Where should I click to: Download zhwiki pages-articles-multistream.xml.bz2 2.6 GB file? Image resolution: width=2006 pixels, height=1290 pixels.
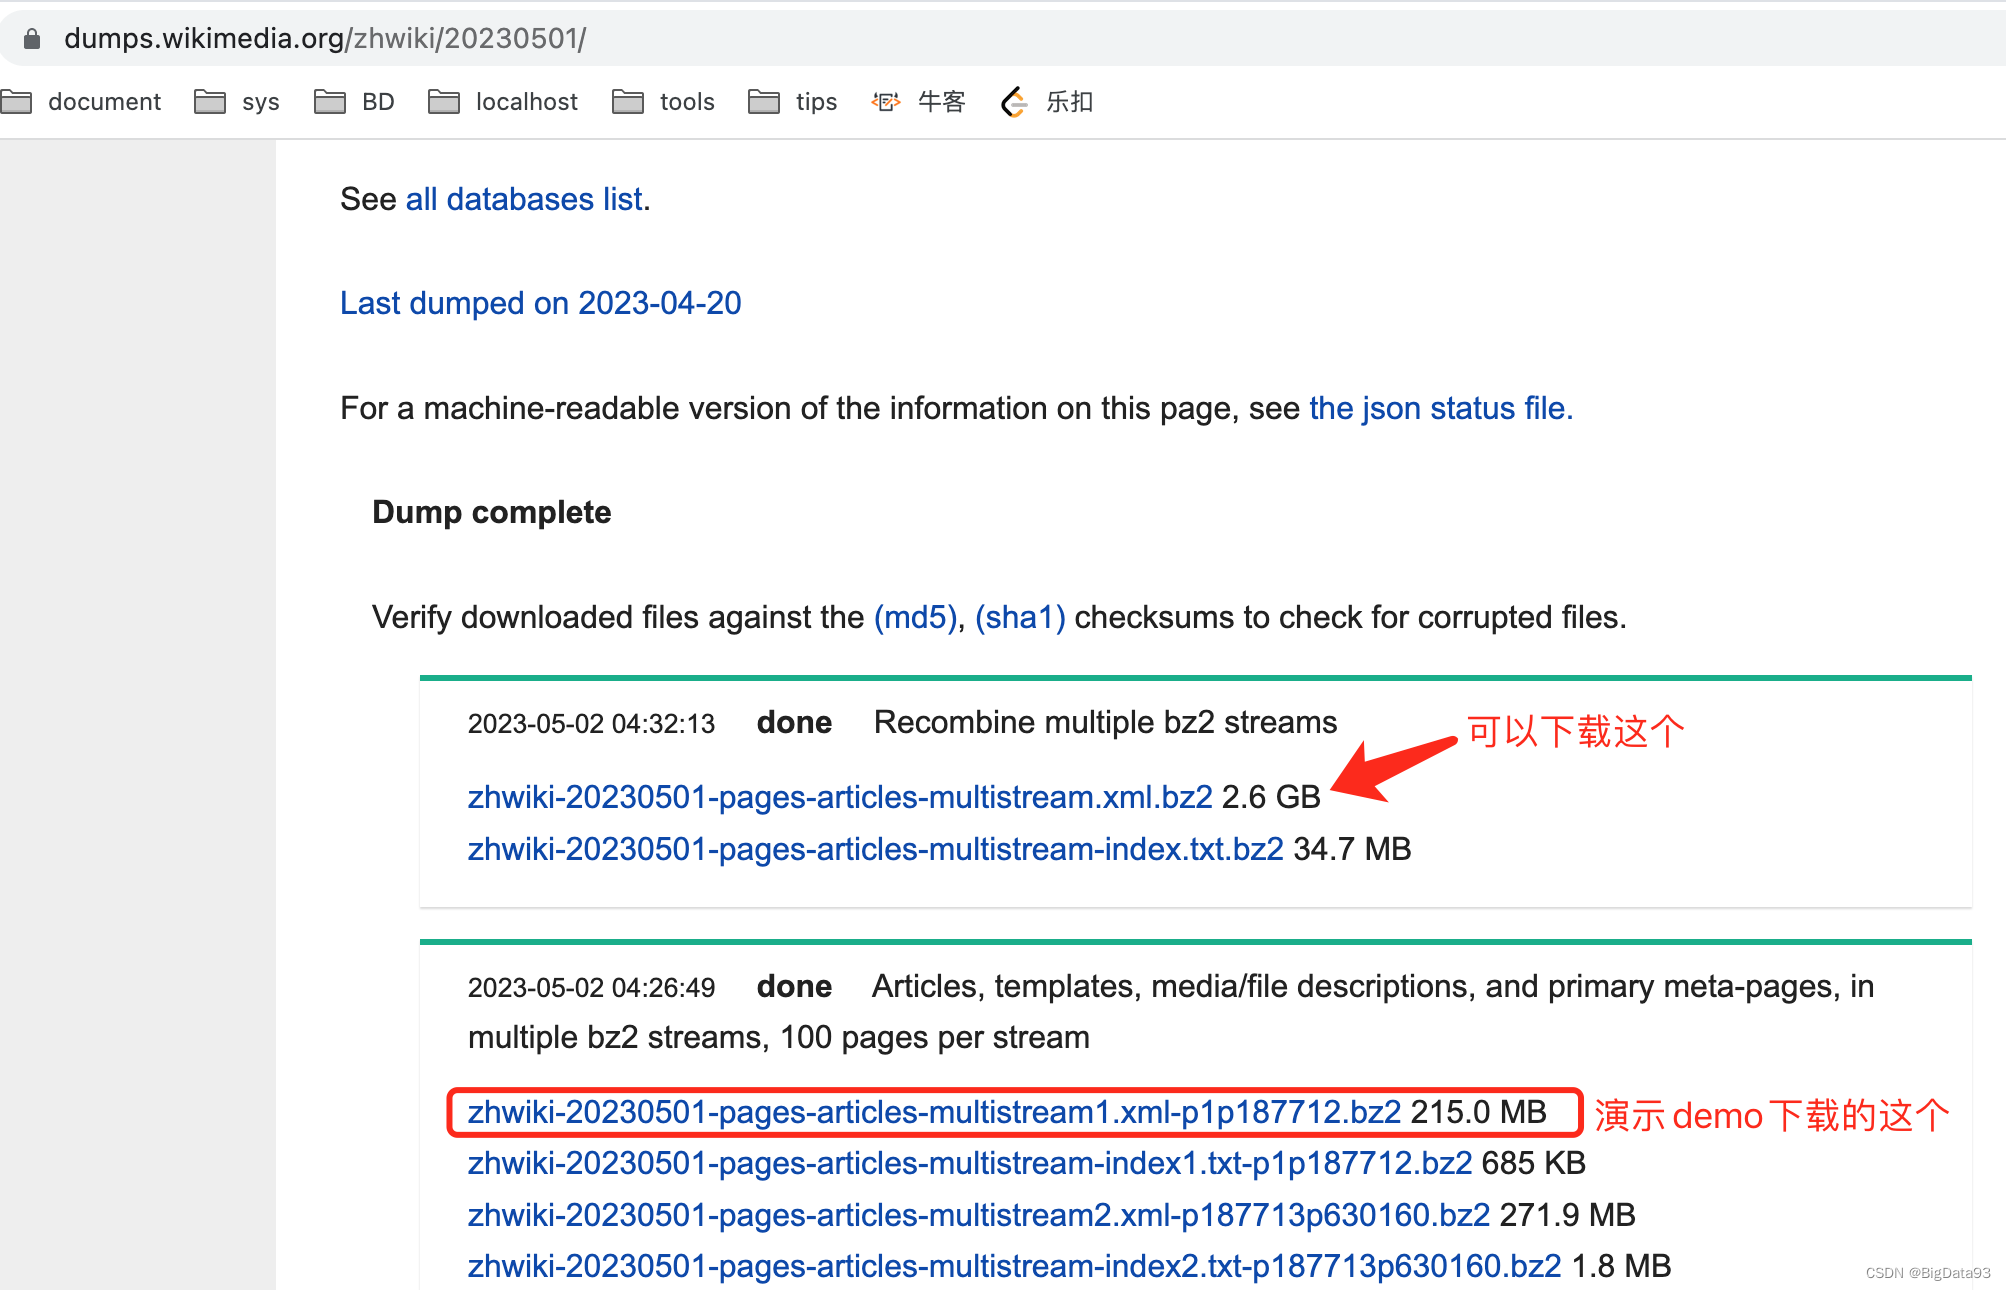[x=840, y=797]
